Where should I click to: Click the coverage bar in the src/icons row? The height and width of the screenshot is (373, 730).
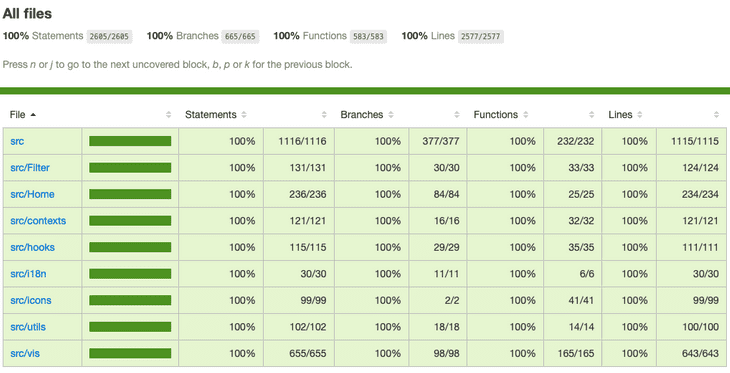(x=130, y=301)
